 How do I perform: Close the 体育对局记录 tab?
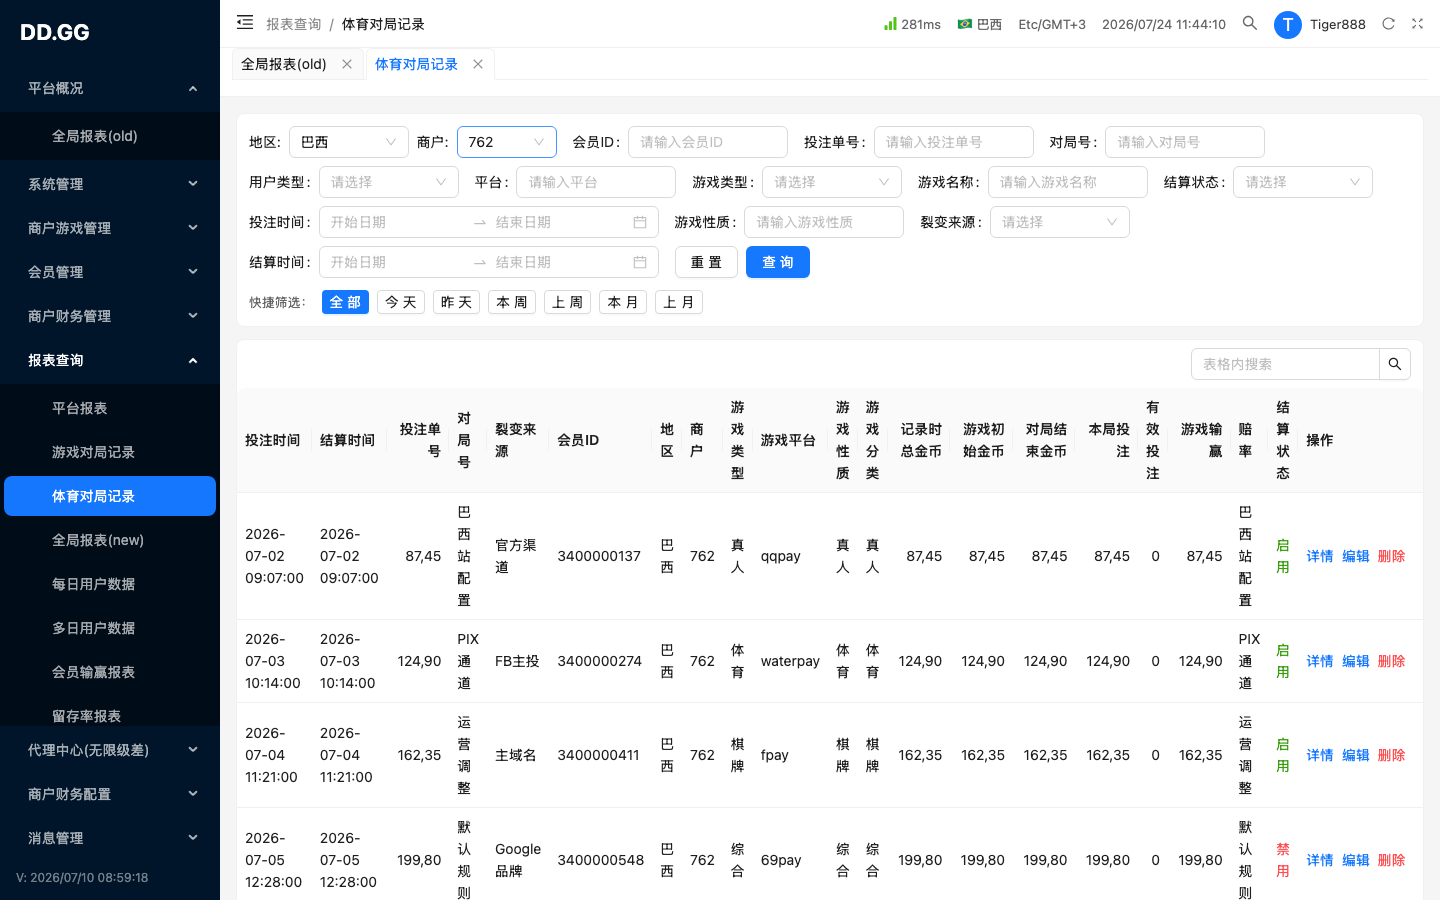click(x=478, y=64)
